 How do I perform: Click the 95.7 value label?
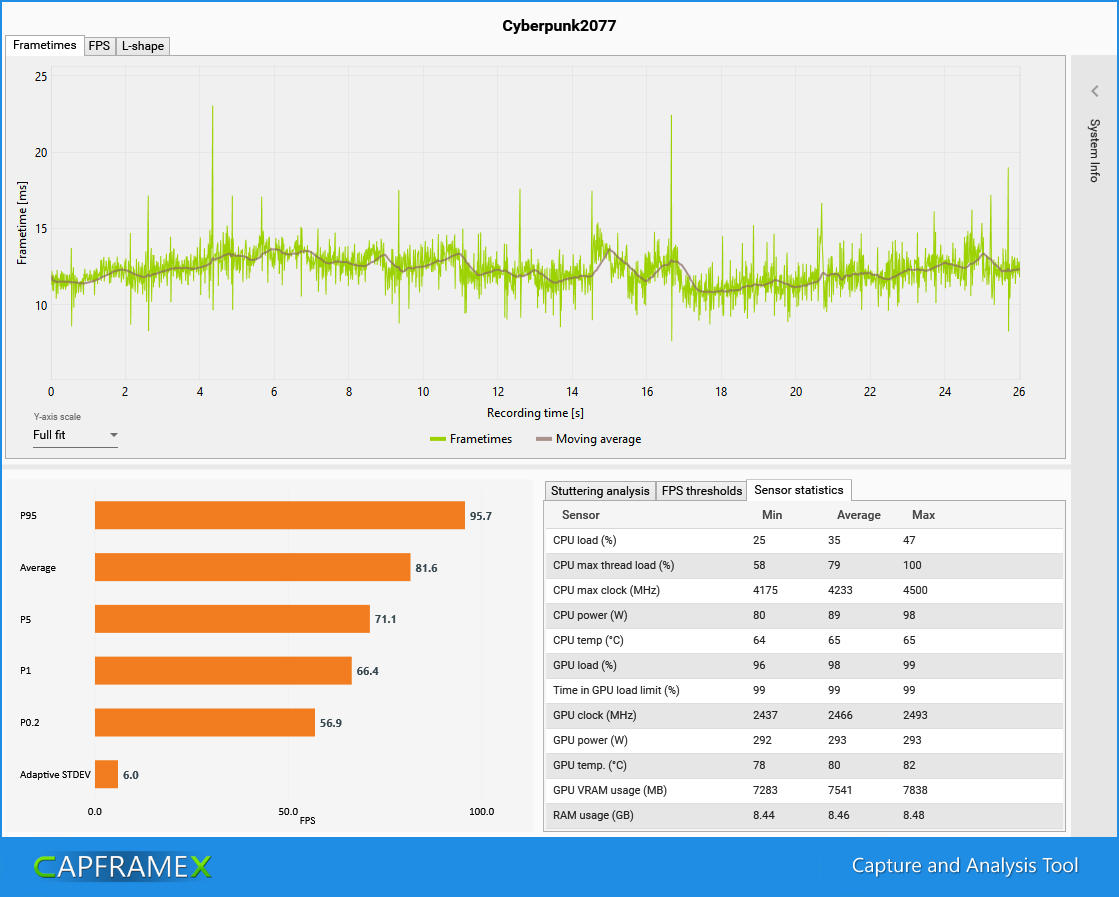pyautogui.click(x=481, y=516)
